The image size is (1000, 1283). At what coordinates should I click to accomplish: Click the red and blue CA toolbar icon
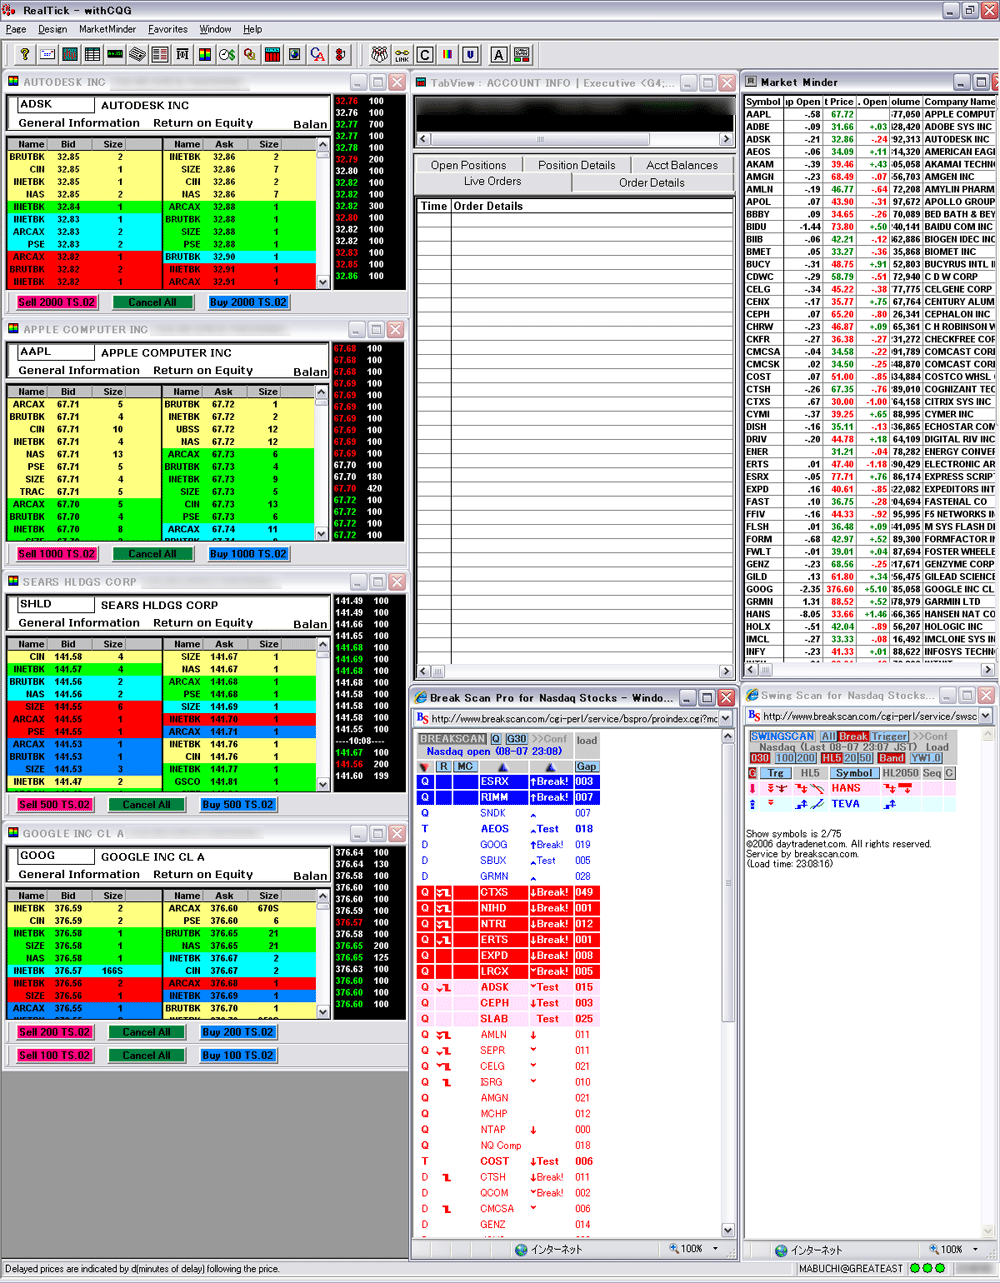click(317, 54)
